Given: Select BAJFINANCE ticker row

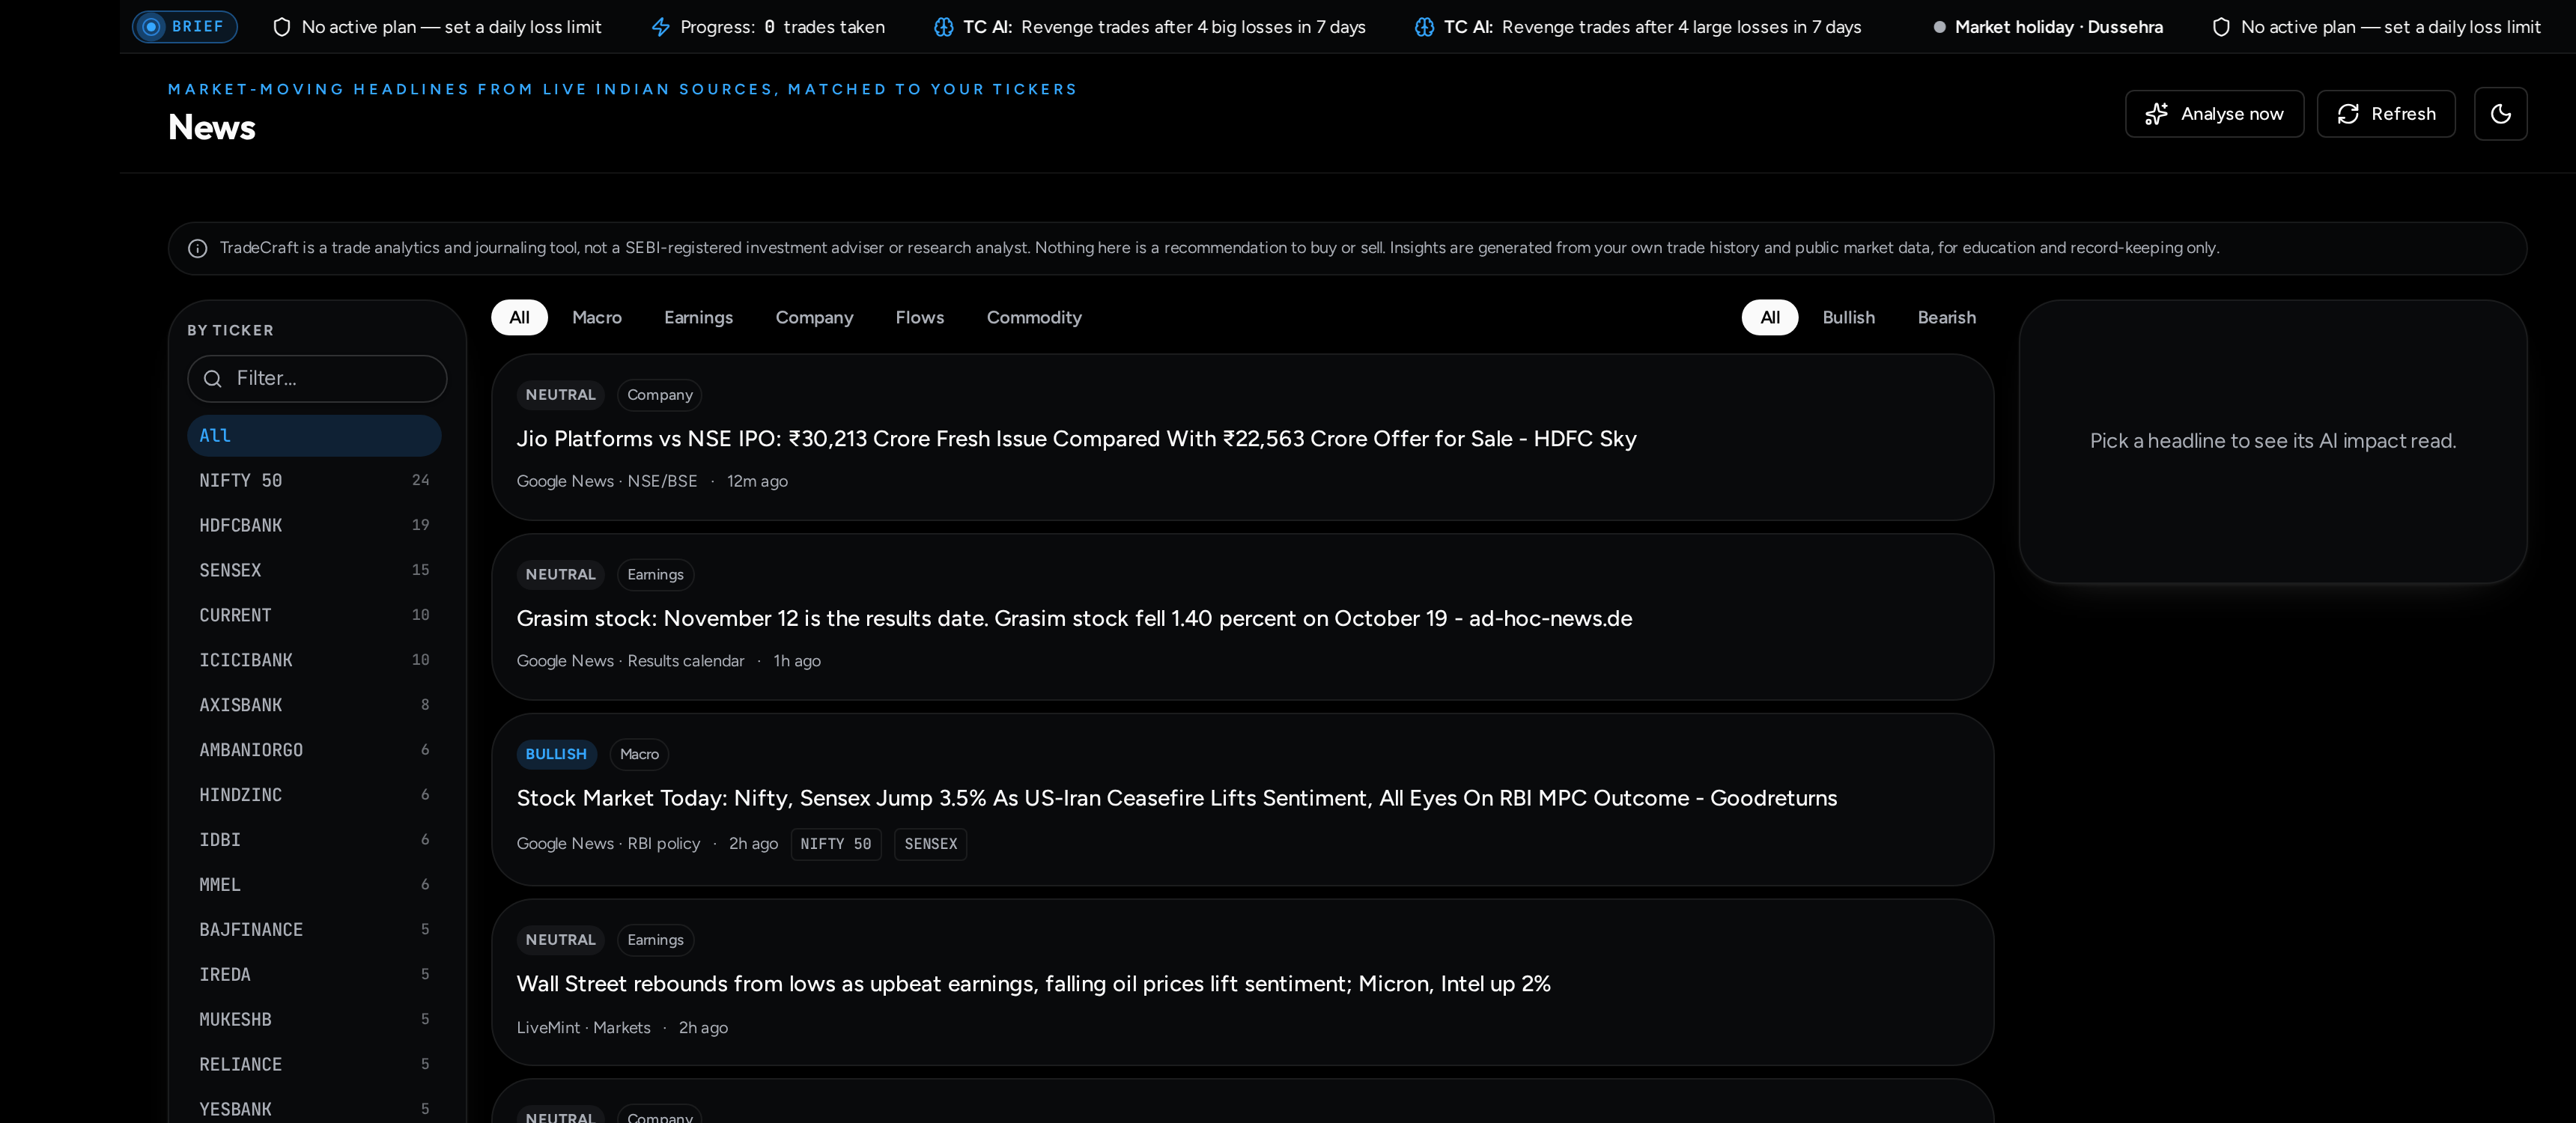Looking at the screenshot, I should click(x=314, y=930).
